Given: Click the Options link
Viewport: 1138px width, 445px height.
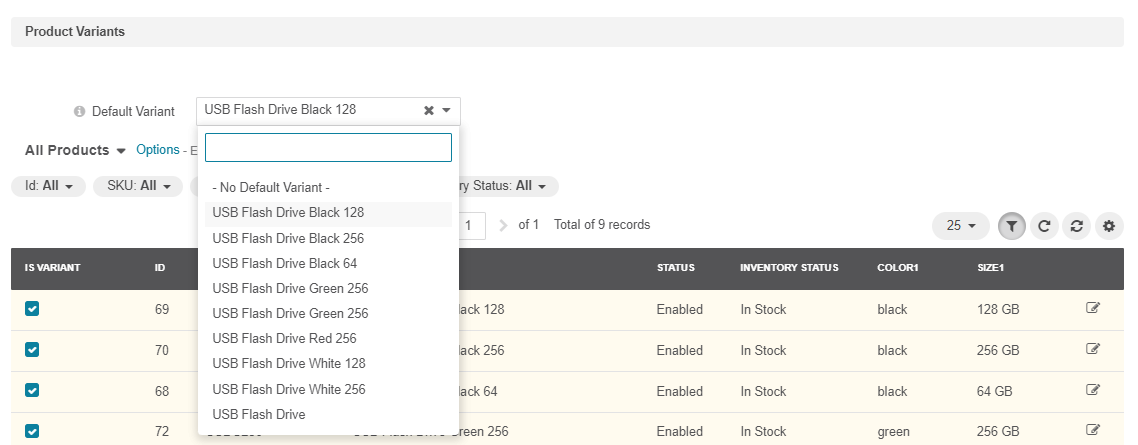Looking at the screenshot, I should coord(157,150).
